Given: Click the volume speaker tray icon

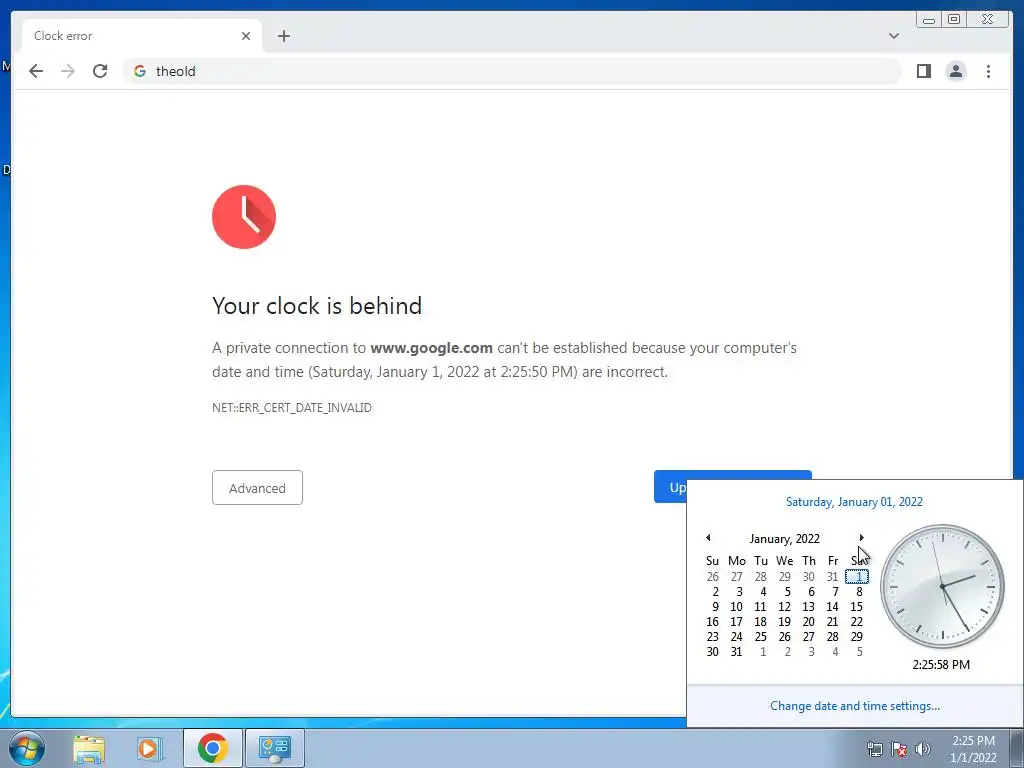Looking at the screenshot, I should click(x=923, y=749).
